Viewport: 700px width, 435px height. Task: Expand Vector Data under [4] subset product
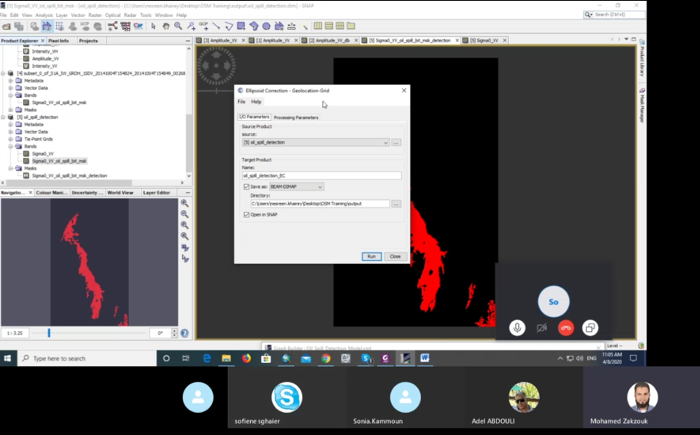coord(11,88)
